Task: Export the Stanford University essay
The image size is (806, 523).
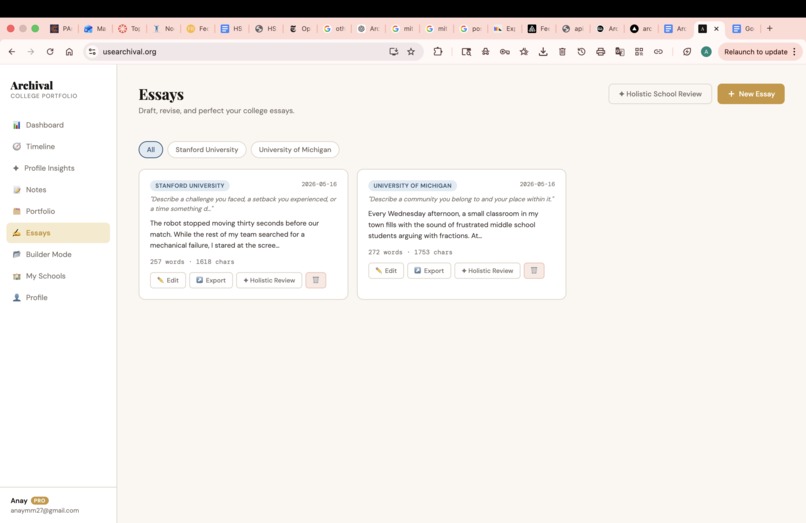Action: 211,280
